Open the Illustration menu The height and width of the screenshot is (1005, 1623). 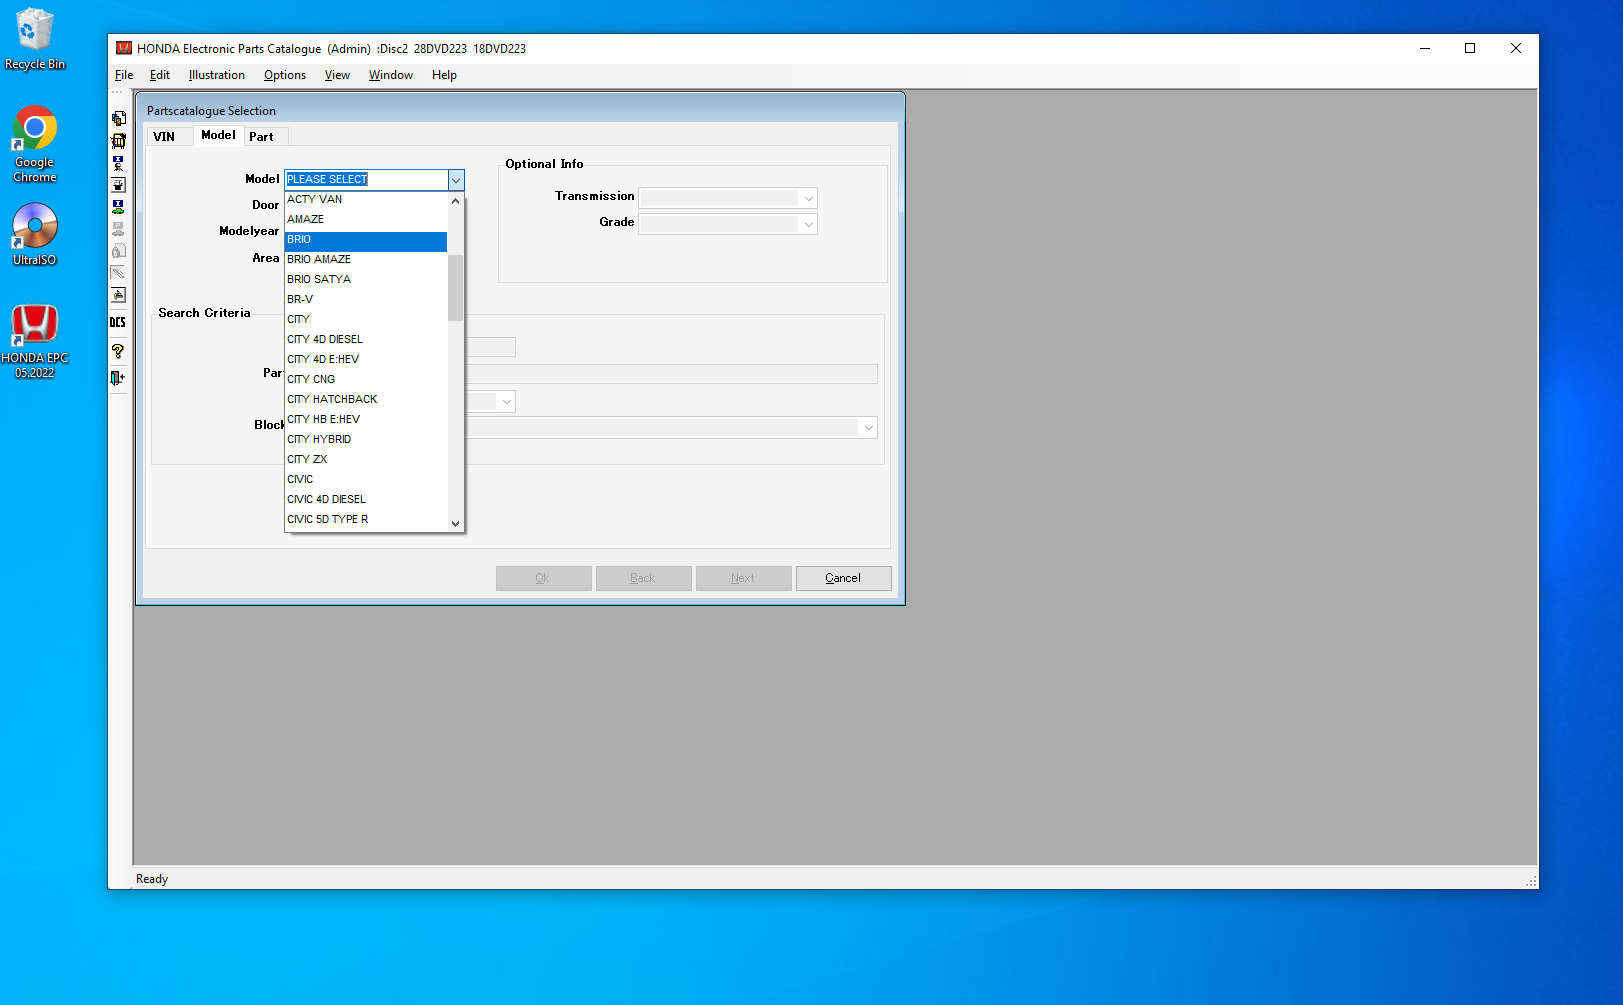pyautogui.click(x=216, y=75)
